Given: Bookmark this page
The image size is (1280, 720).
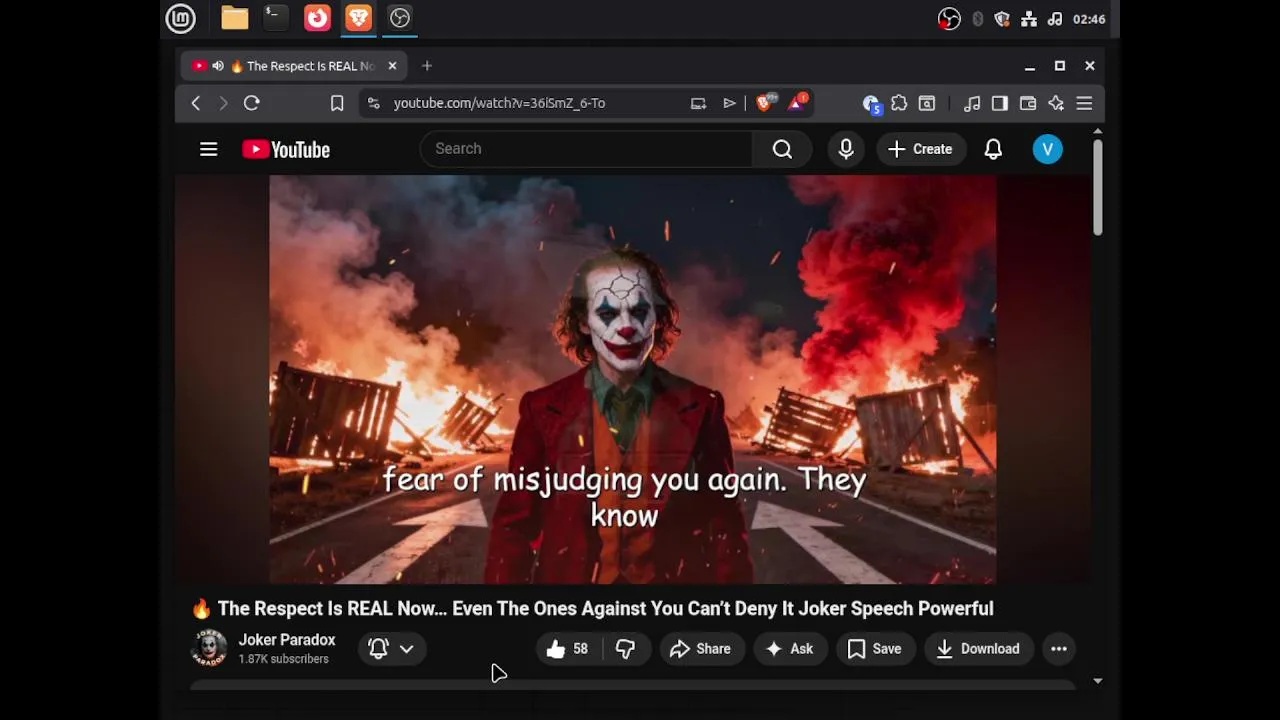Looking at the screenshot, I should (337, 103).
